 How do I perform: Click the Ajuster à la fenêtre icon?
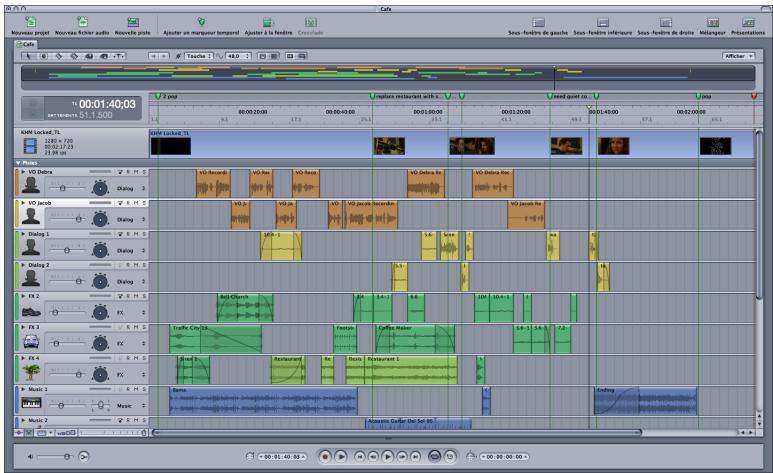point(268,22)
